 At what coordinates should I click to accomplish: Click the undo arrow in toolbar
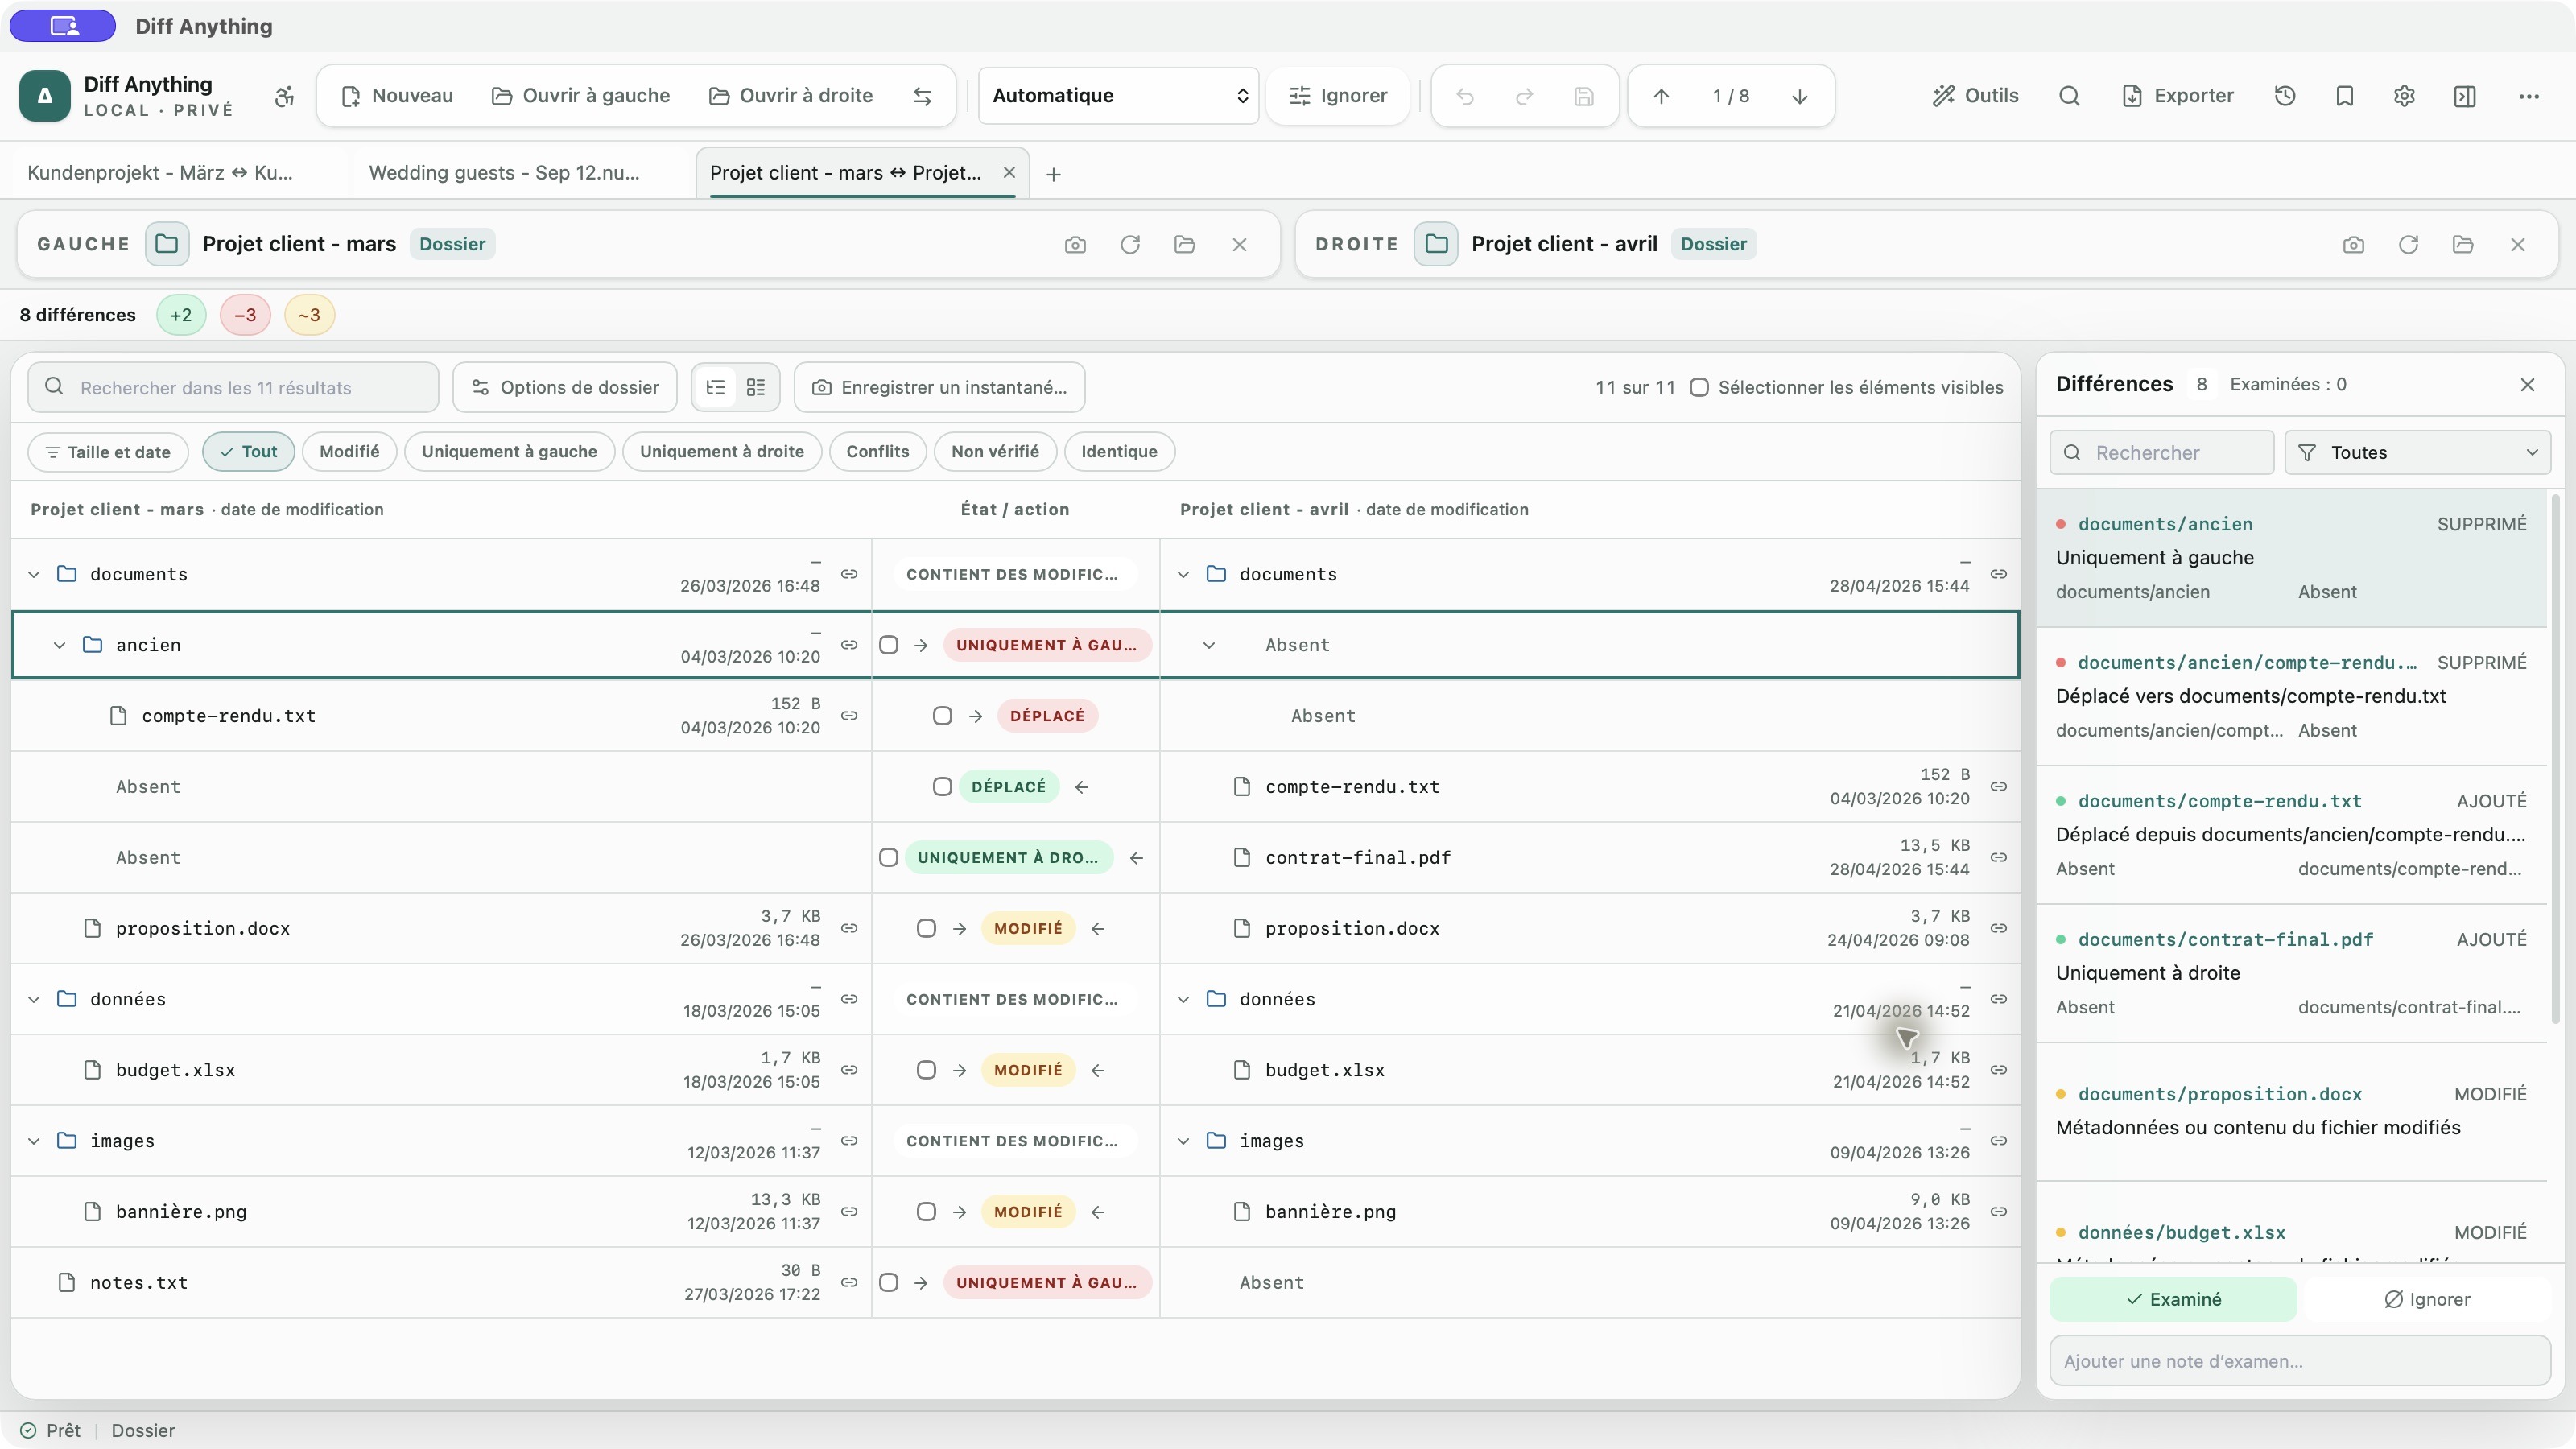pyautogui.click(x=1465, y=96)
